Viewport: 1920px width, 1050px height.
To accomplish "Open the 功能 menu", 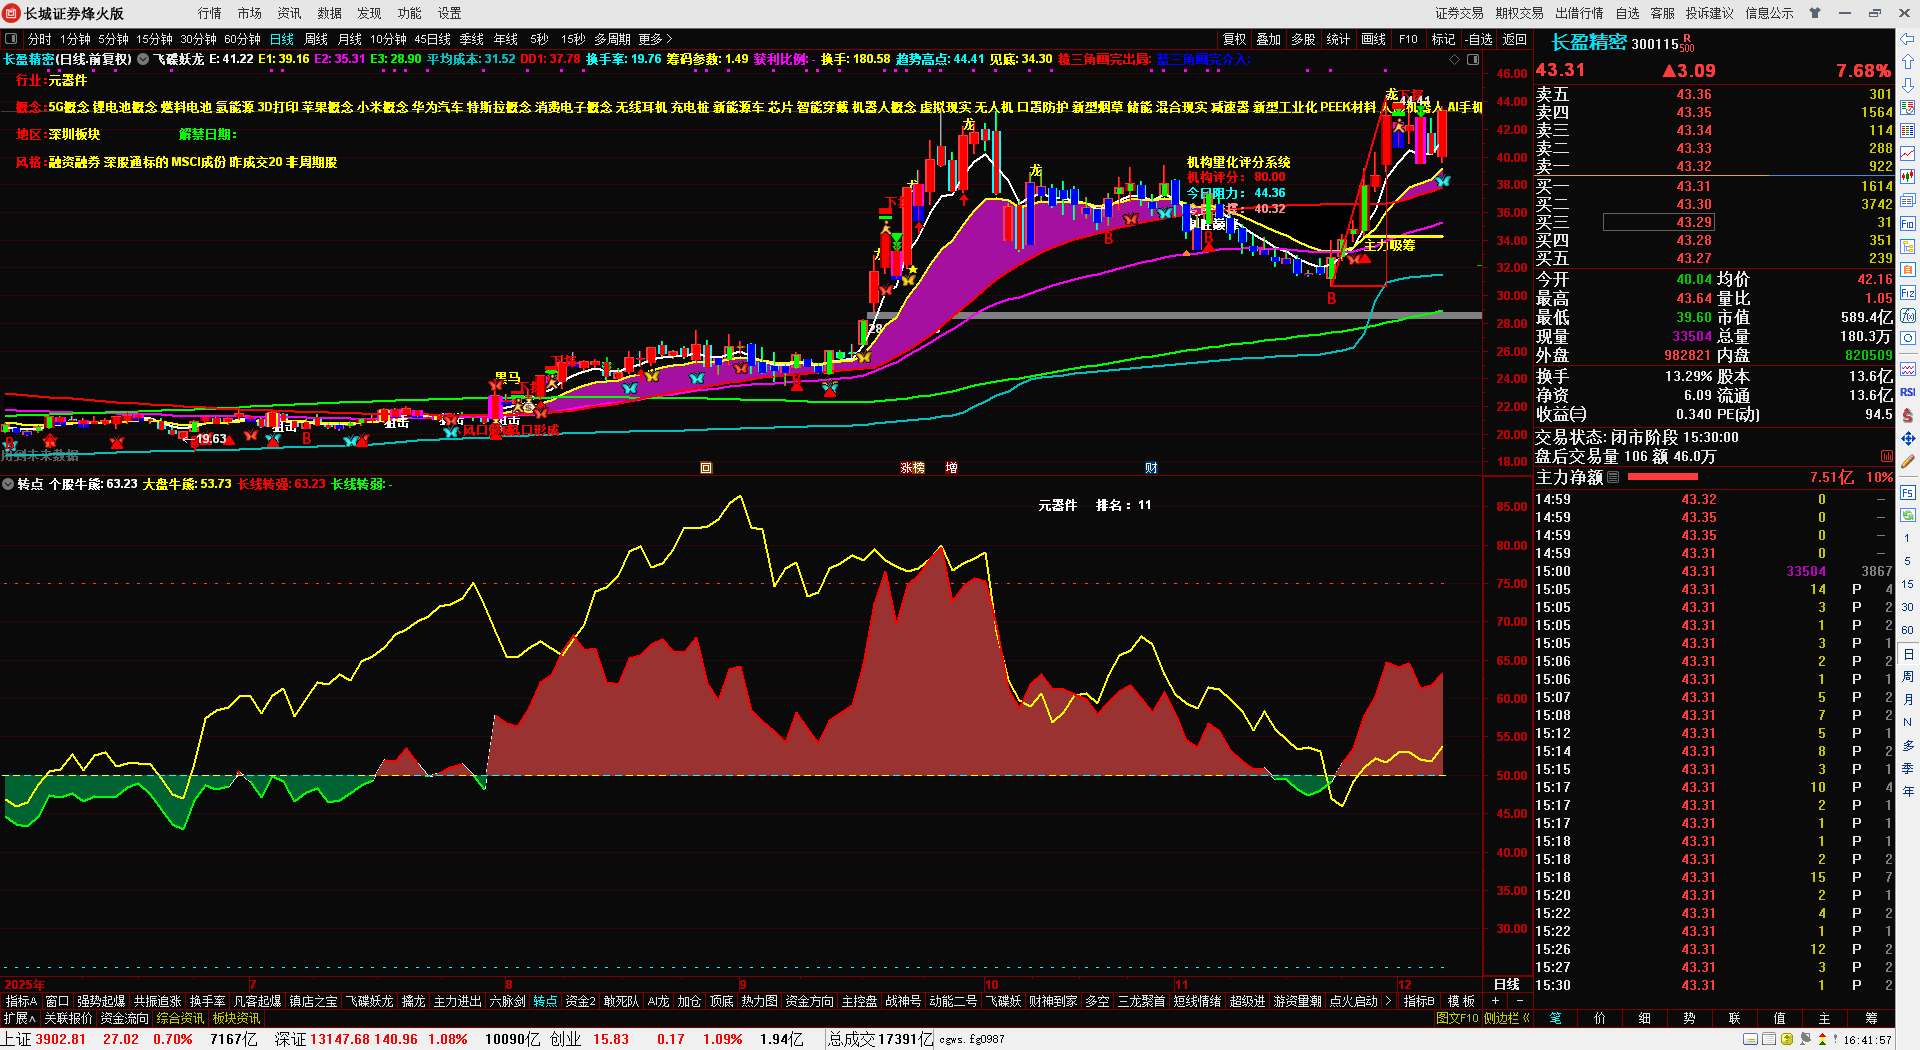I will (x=410, y=13).
